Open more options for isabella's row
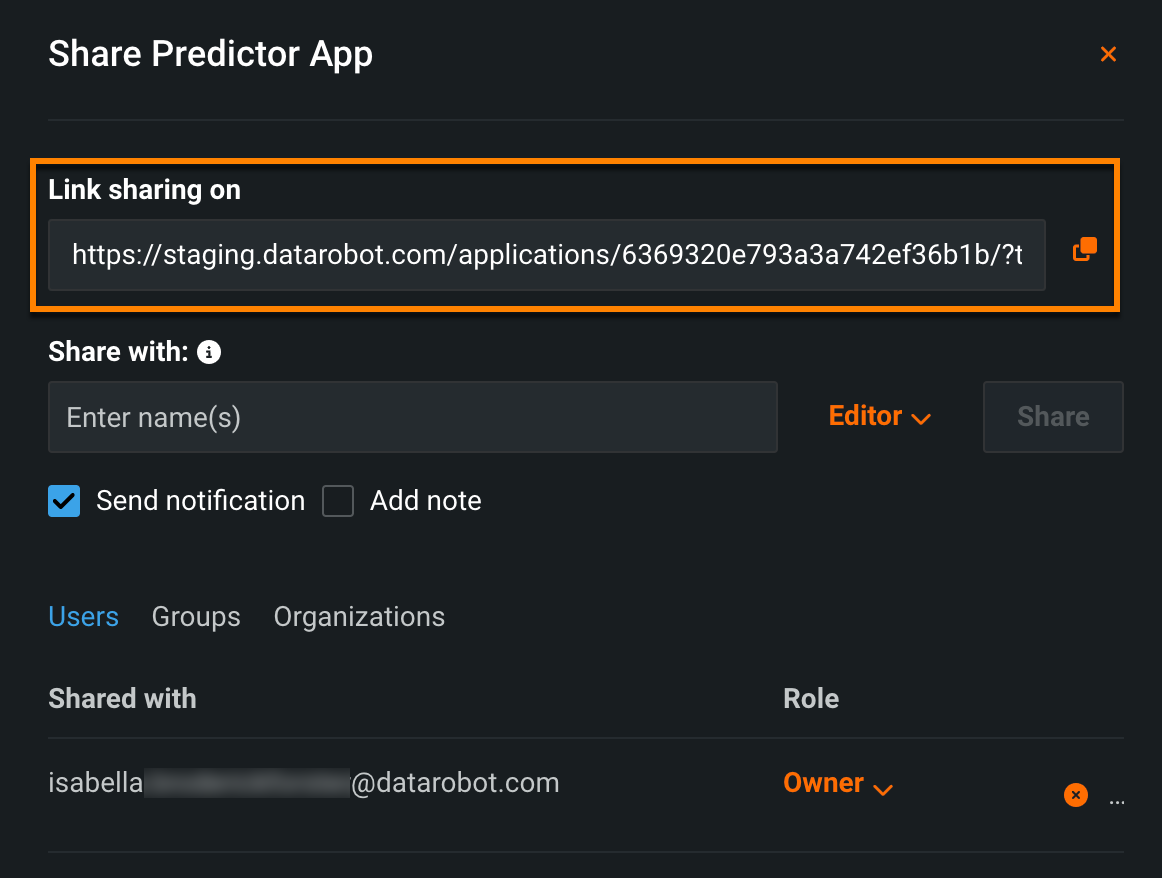The height and width of the screenshot is (878, 1162). (1117, 798)
